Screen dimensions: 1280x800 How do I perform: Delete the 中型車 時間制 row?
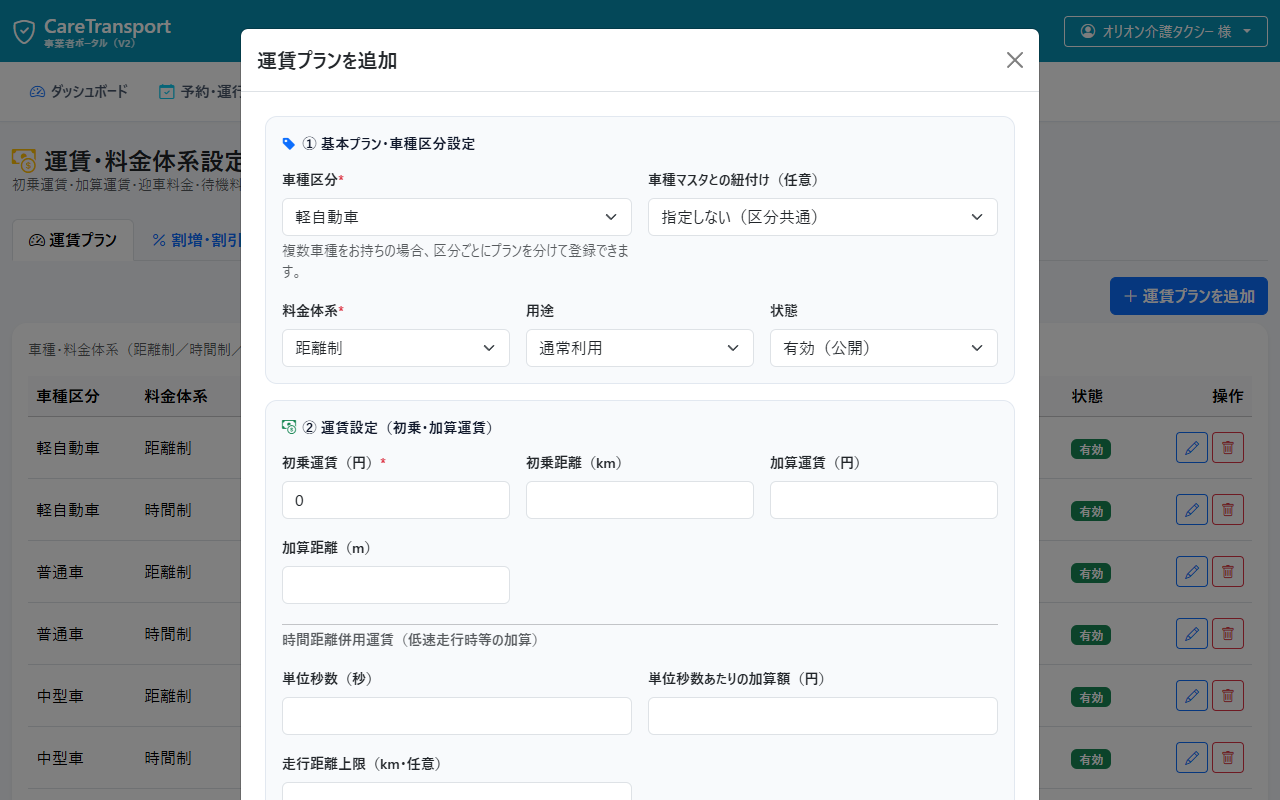1228,758
